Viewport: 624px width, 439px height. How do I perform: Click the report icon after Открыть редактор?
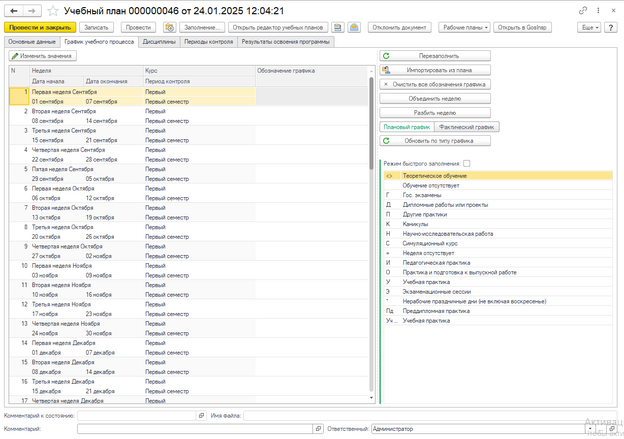tap(339, 27)
